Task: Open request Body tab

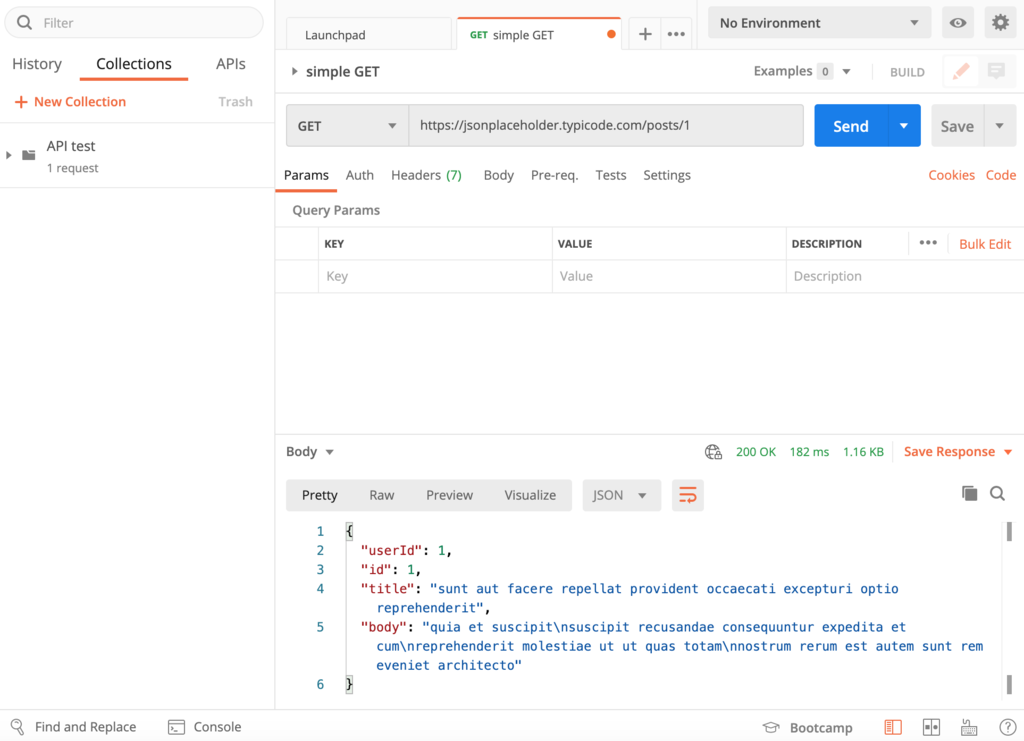Action: (499, 175)
